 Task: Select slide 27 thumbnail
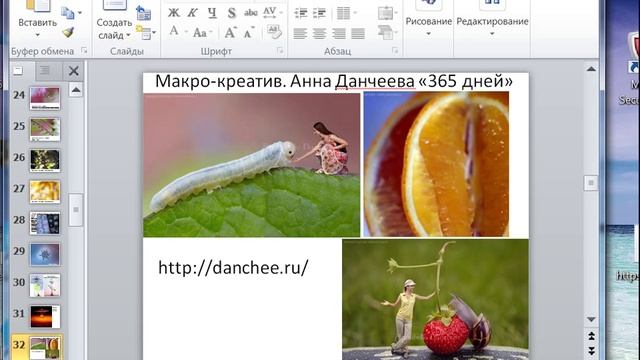[45, 192]
